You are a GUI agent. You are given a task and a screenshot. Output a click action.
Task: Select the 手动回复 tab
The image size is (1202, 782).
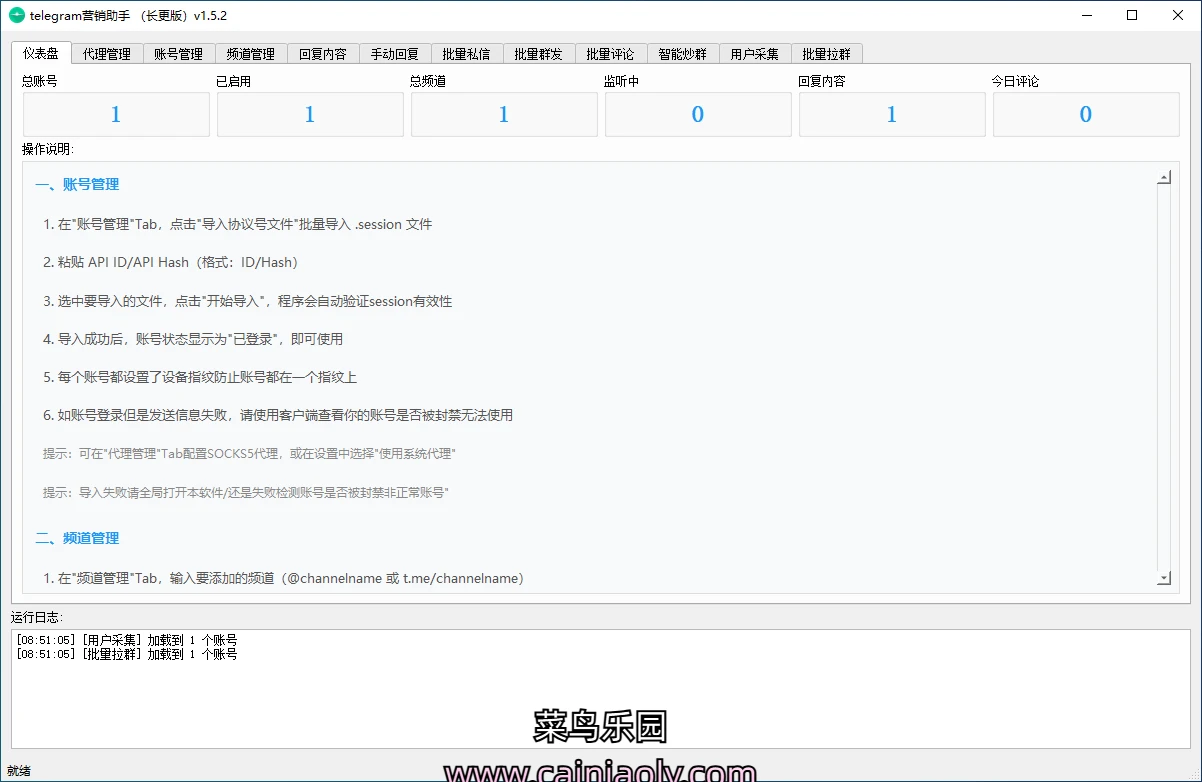click(395, 54)
